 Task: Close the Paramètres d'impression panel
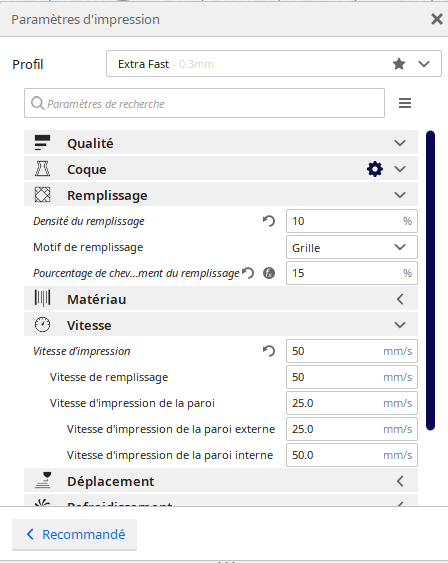(437, 19)
